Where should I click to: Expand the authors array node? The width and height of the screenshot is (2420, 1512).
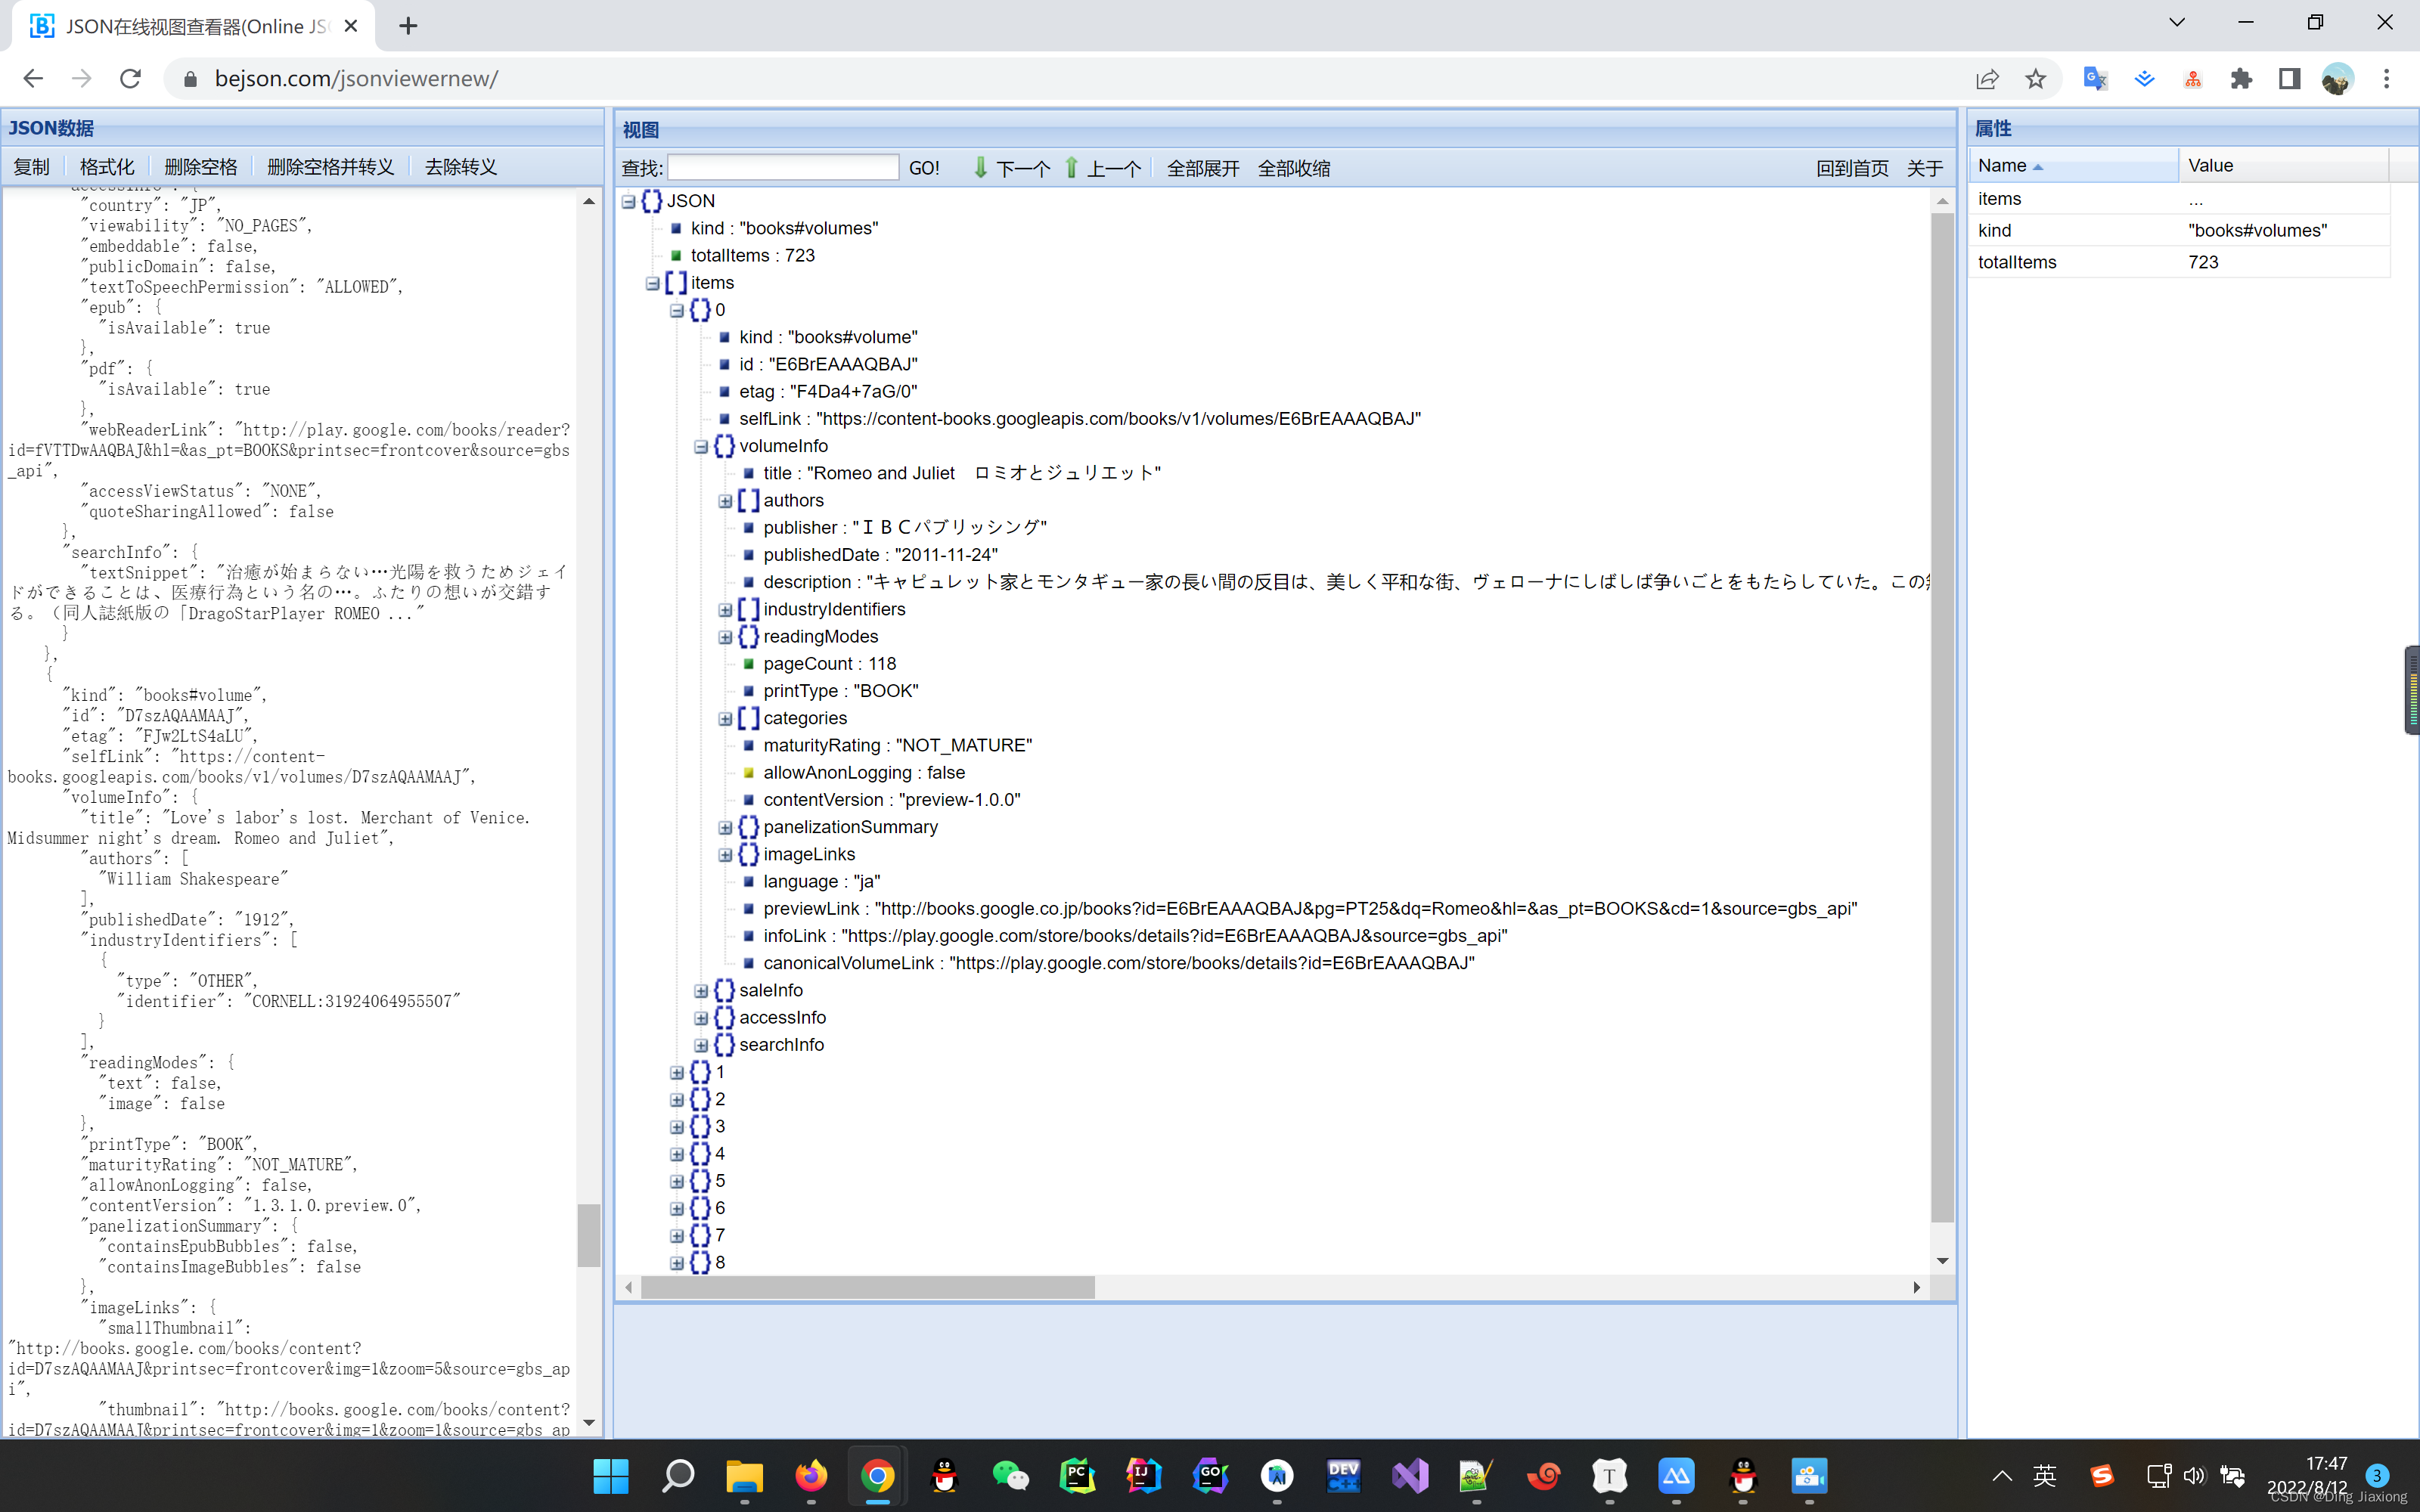pyautogui.click(x=725, y=501)
